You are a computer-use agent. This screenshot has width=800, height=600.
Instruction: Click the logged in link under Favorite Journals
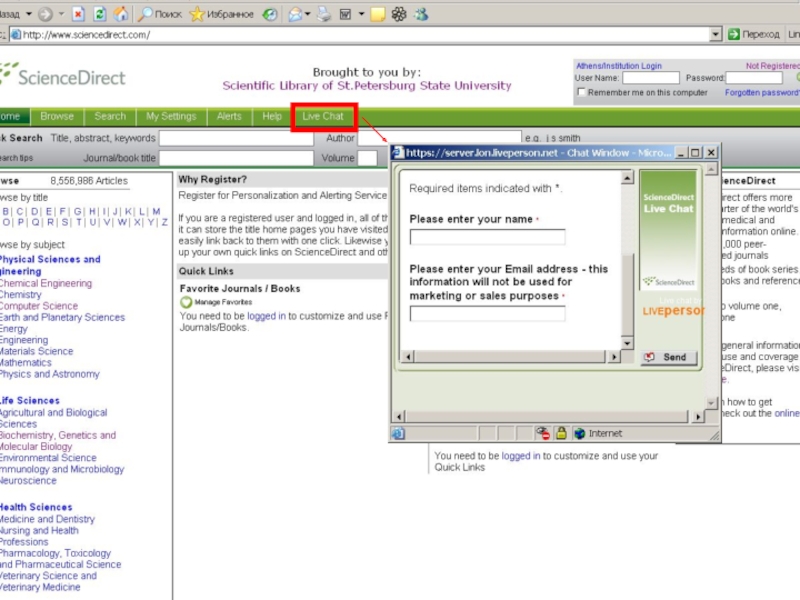tap(266, 316)
